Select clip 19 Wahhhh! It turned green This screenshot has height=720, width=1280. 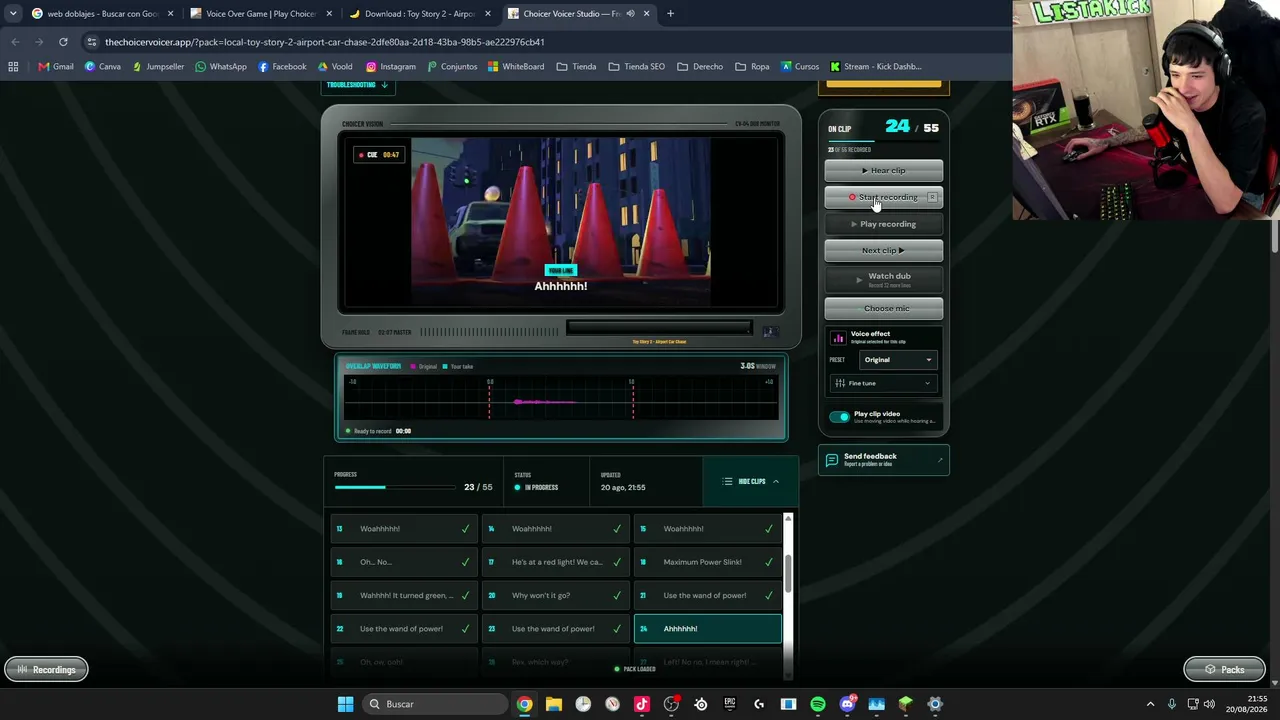[404, 595]
